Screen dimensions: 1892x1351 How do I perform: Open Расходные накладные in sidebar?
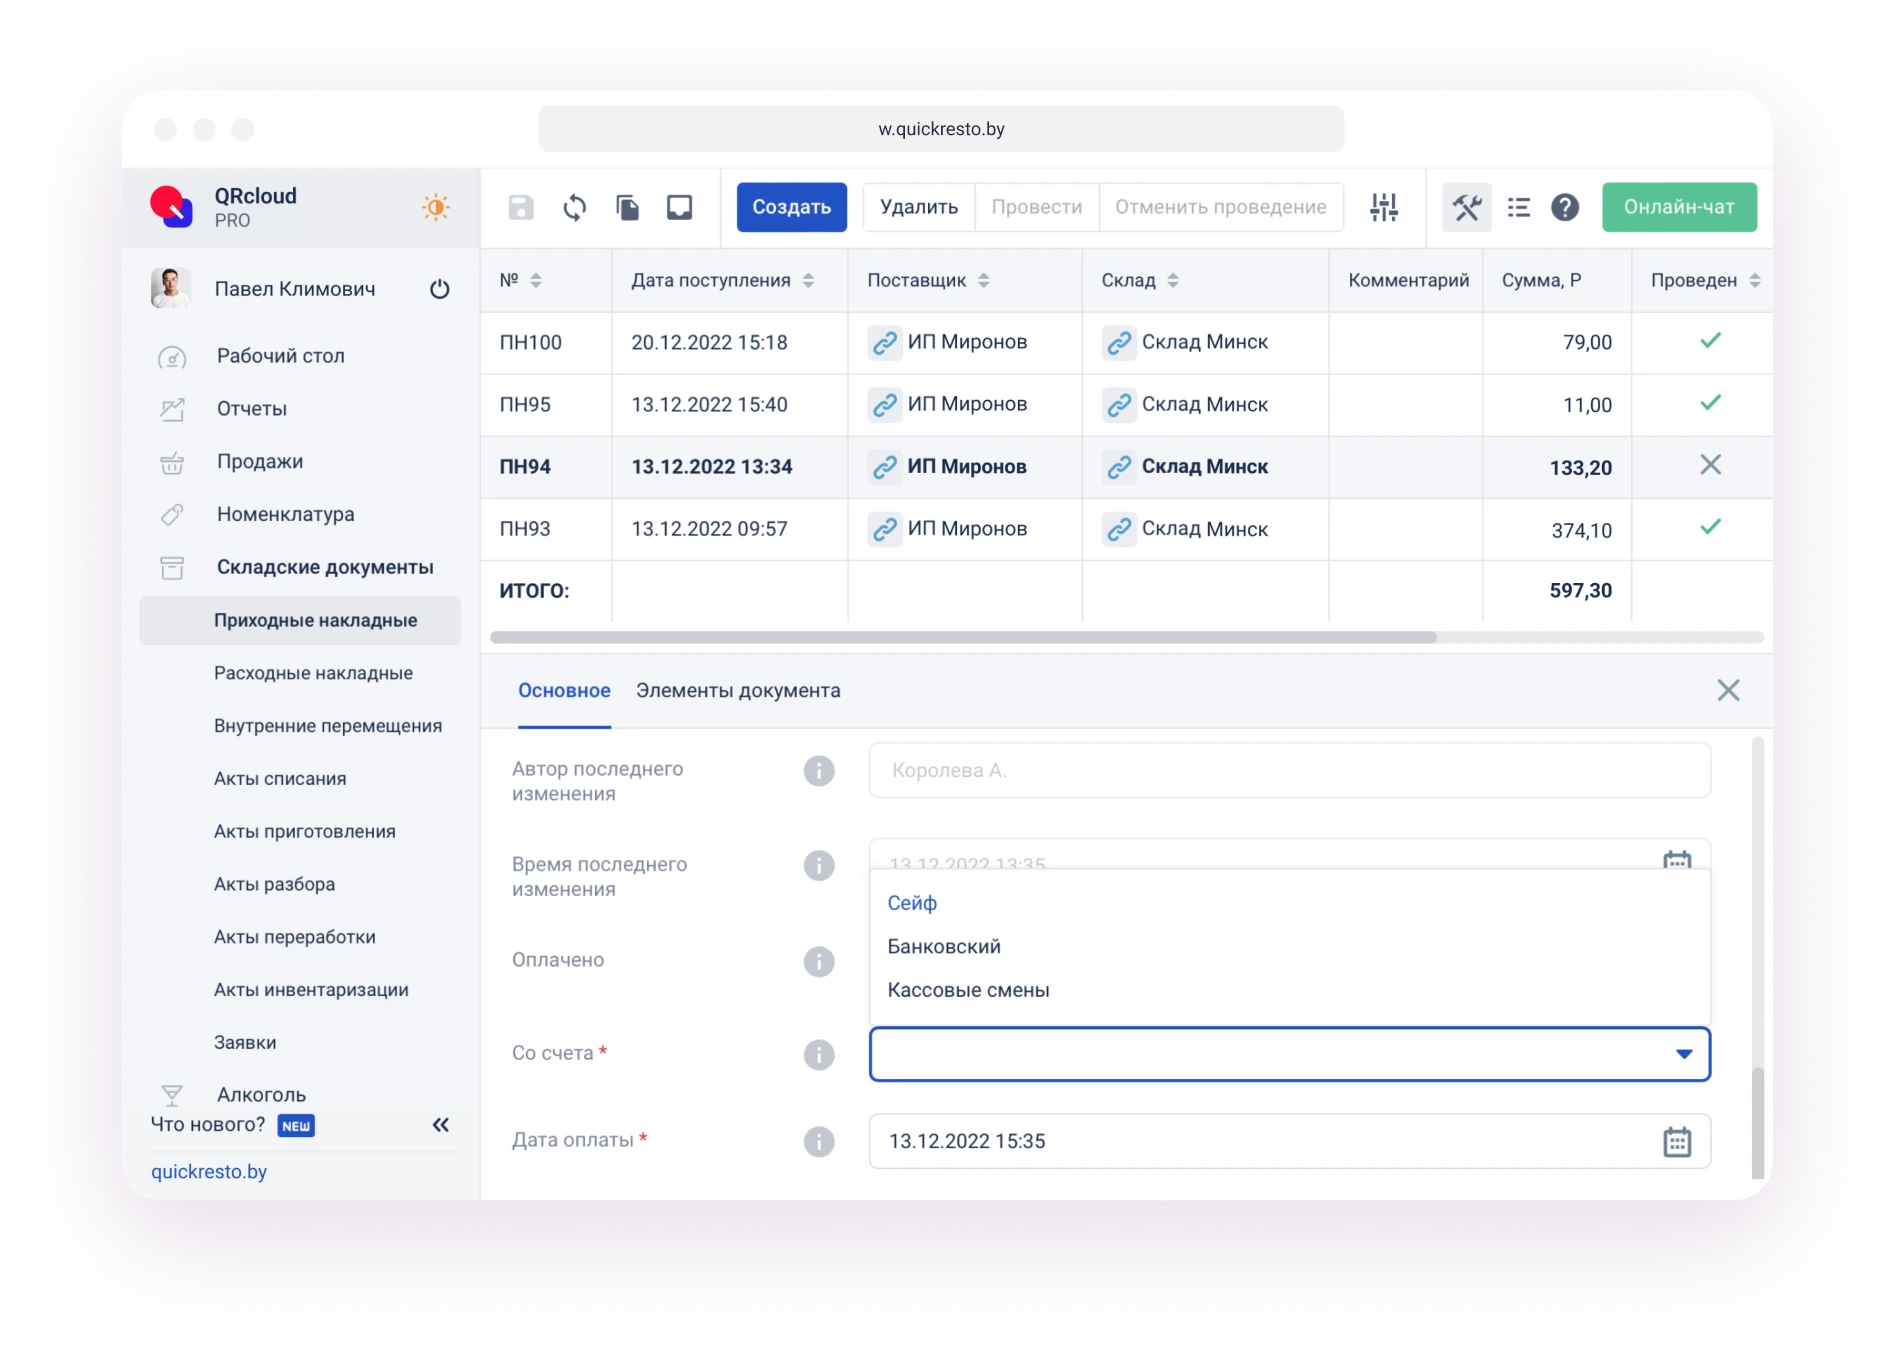[313, 673]
